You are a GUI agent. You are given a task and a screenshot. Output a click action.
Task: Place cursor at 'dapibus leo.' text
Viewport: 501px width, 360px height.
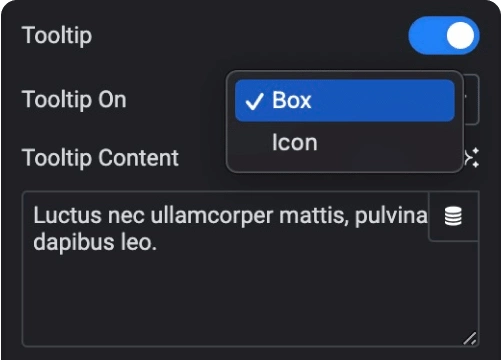(x=95, y=242)
